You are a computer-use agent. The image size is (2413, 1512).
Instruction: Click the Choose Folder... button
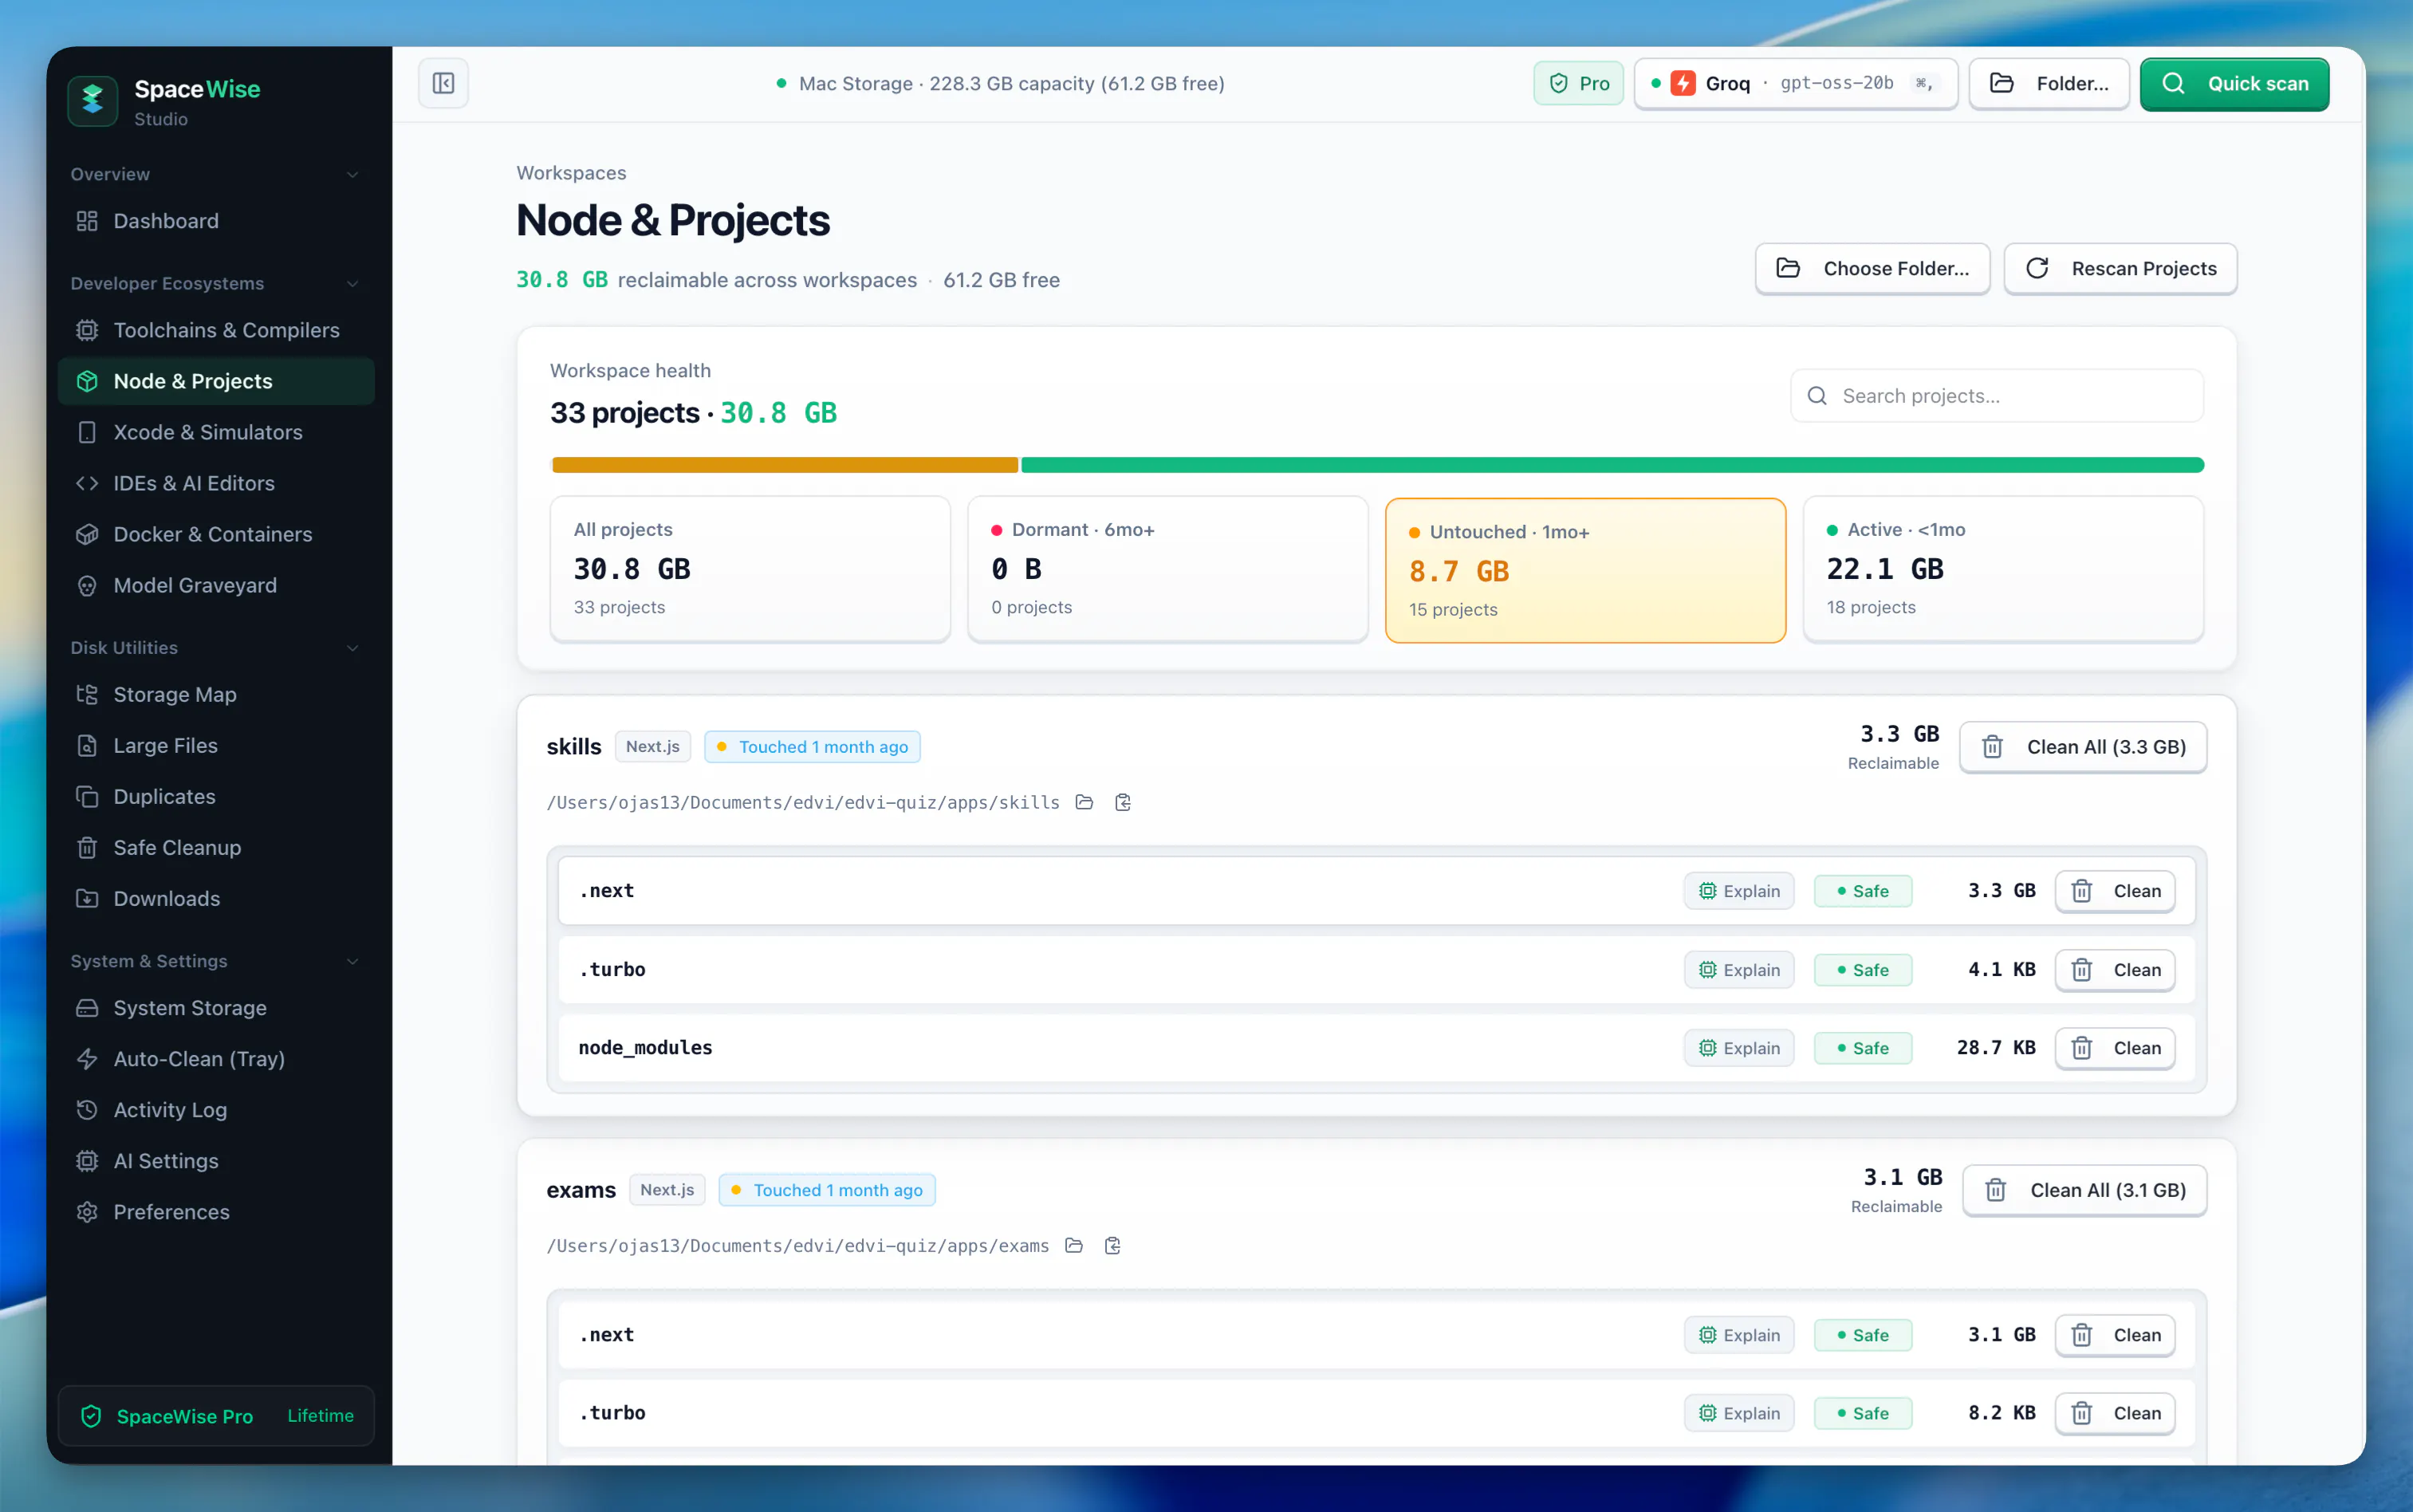tap(1872, 268)
